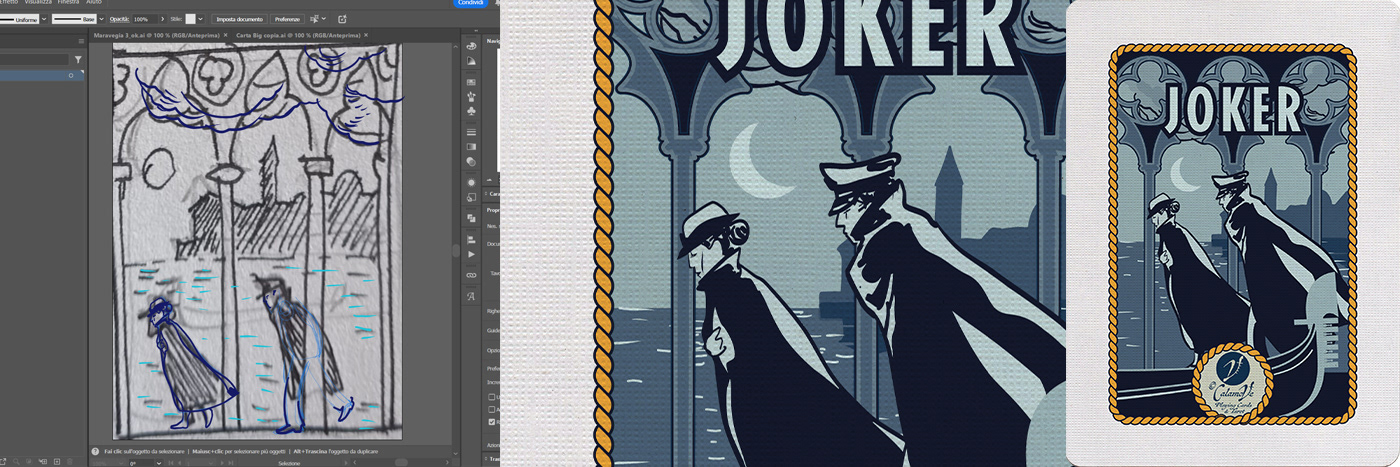The height and width of the screenshot is (467, 1400).
Task: Close the Maravegia 3_ok.ai tab
Action: (x=226, y=35)
